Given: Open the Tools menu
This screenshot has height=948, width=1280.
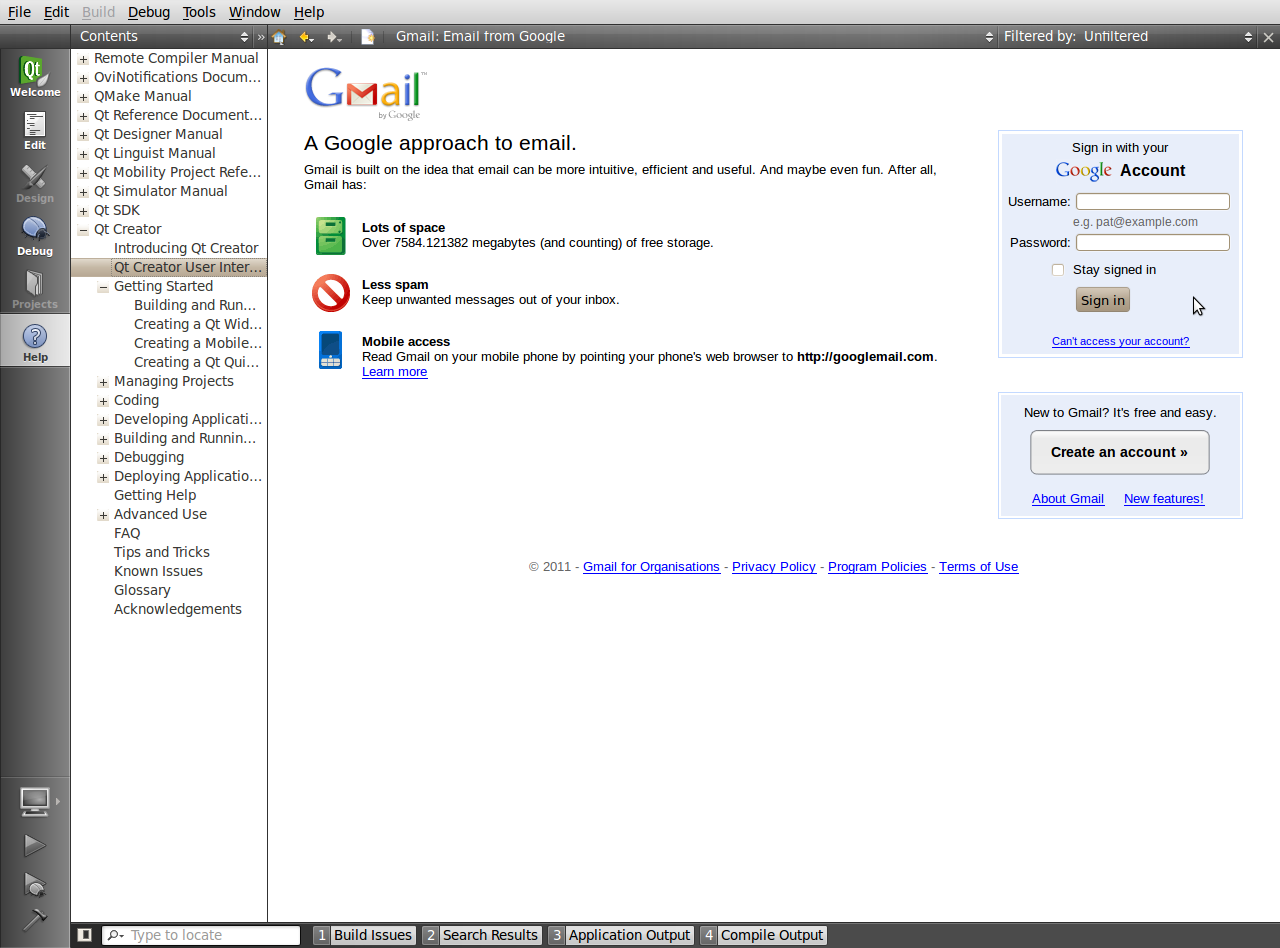Looking at the screenshot, I should (199, 12).
